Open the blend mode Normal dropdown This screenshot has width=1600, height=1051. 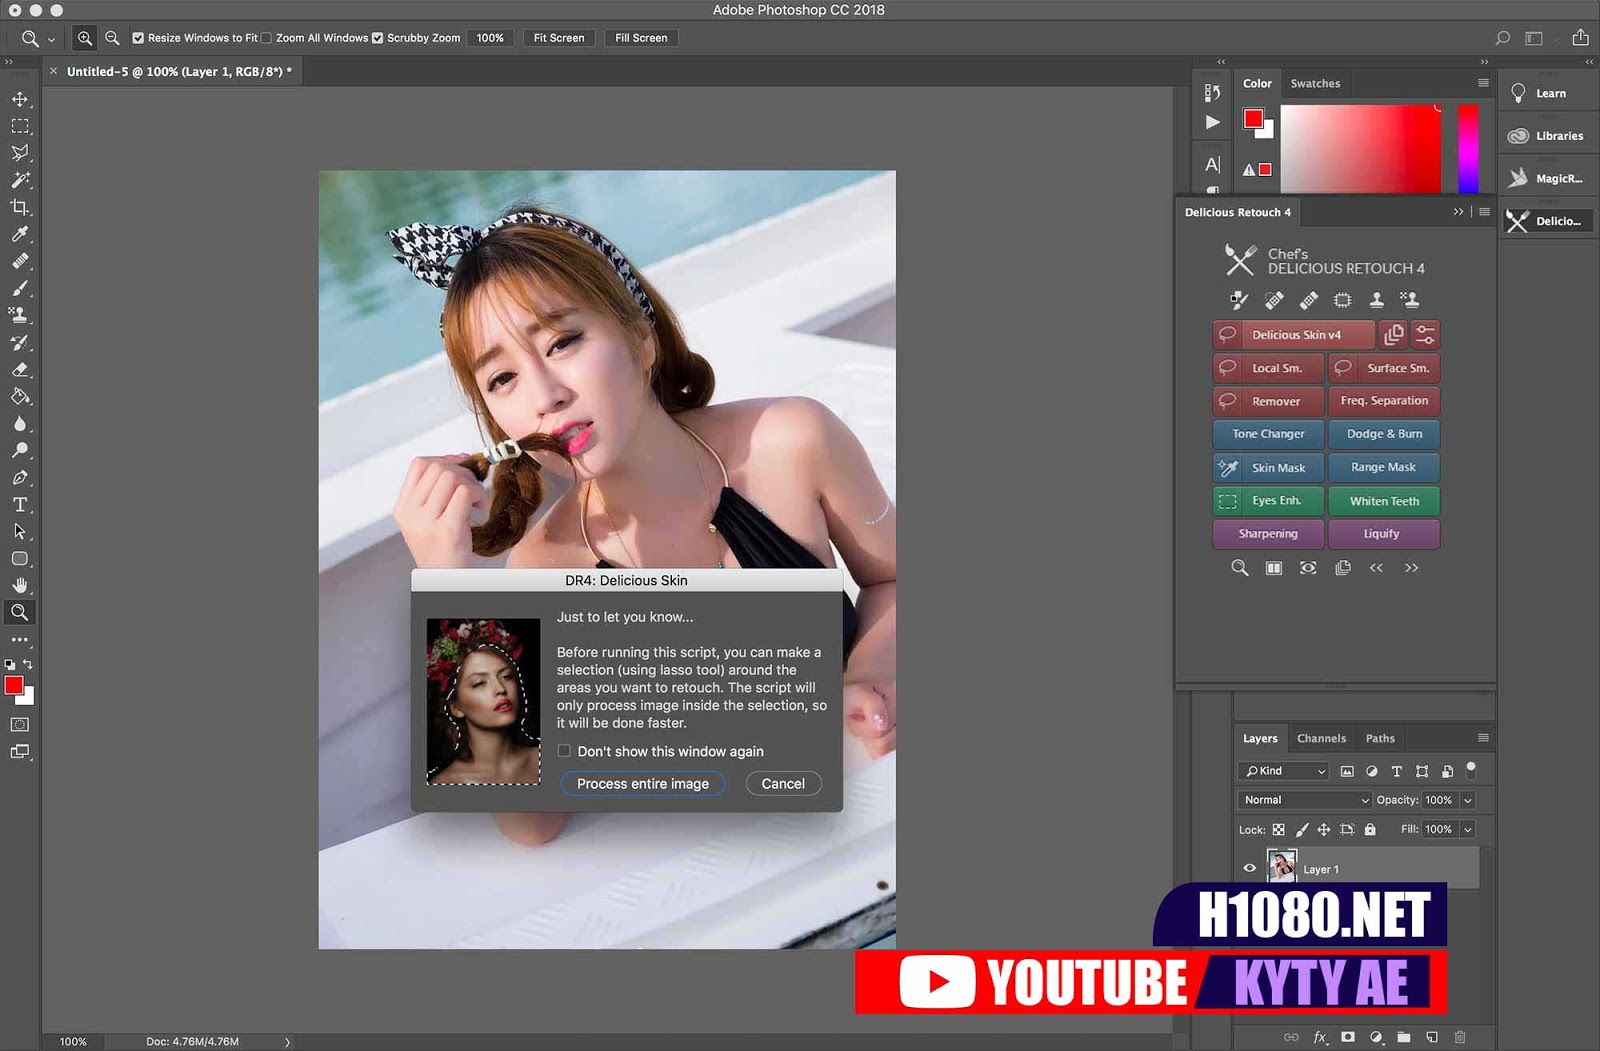(1304, 800)
